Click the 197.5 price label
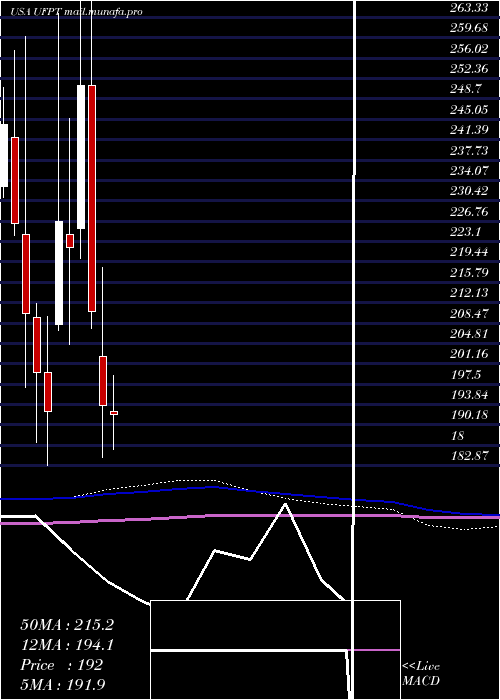The height and width of the screenshot is (700, 500). click(x=466, y=375)
